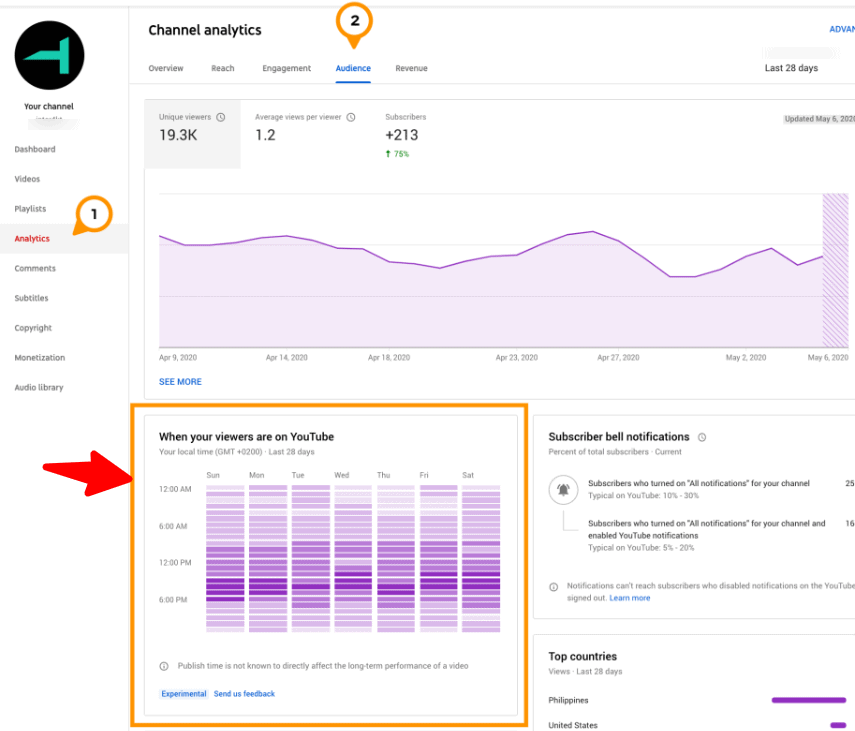Image resolution: width=855 pixels, height=731 pixels.
Task: Click info icon beside notifications disclaimer
Action: [554, 587]
